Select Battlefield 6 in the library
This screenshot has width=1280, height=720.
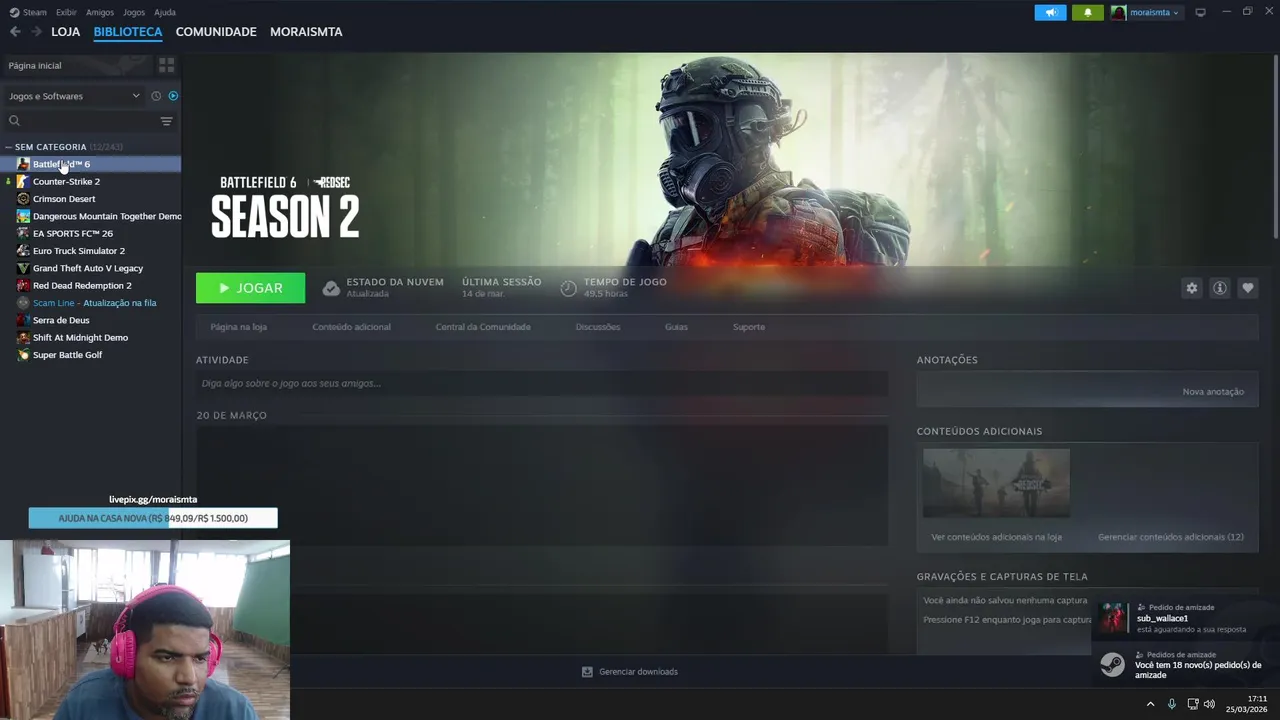click(90, 164)
